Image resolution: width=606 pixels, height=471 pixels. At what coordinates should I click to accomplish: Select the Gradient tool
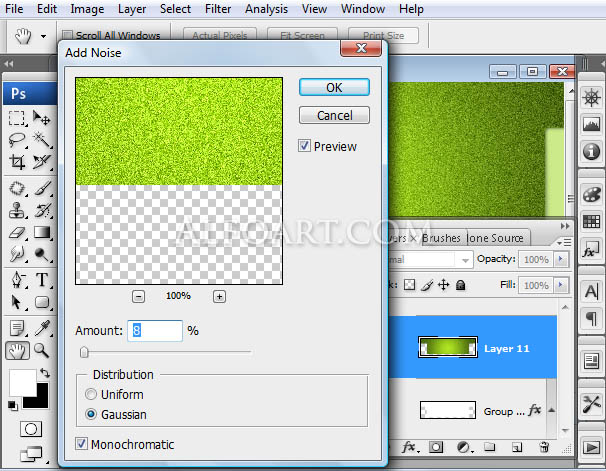click(x=41, y=233)
